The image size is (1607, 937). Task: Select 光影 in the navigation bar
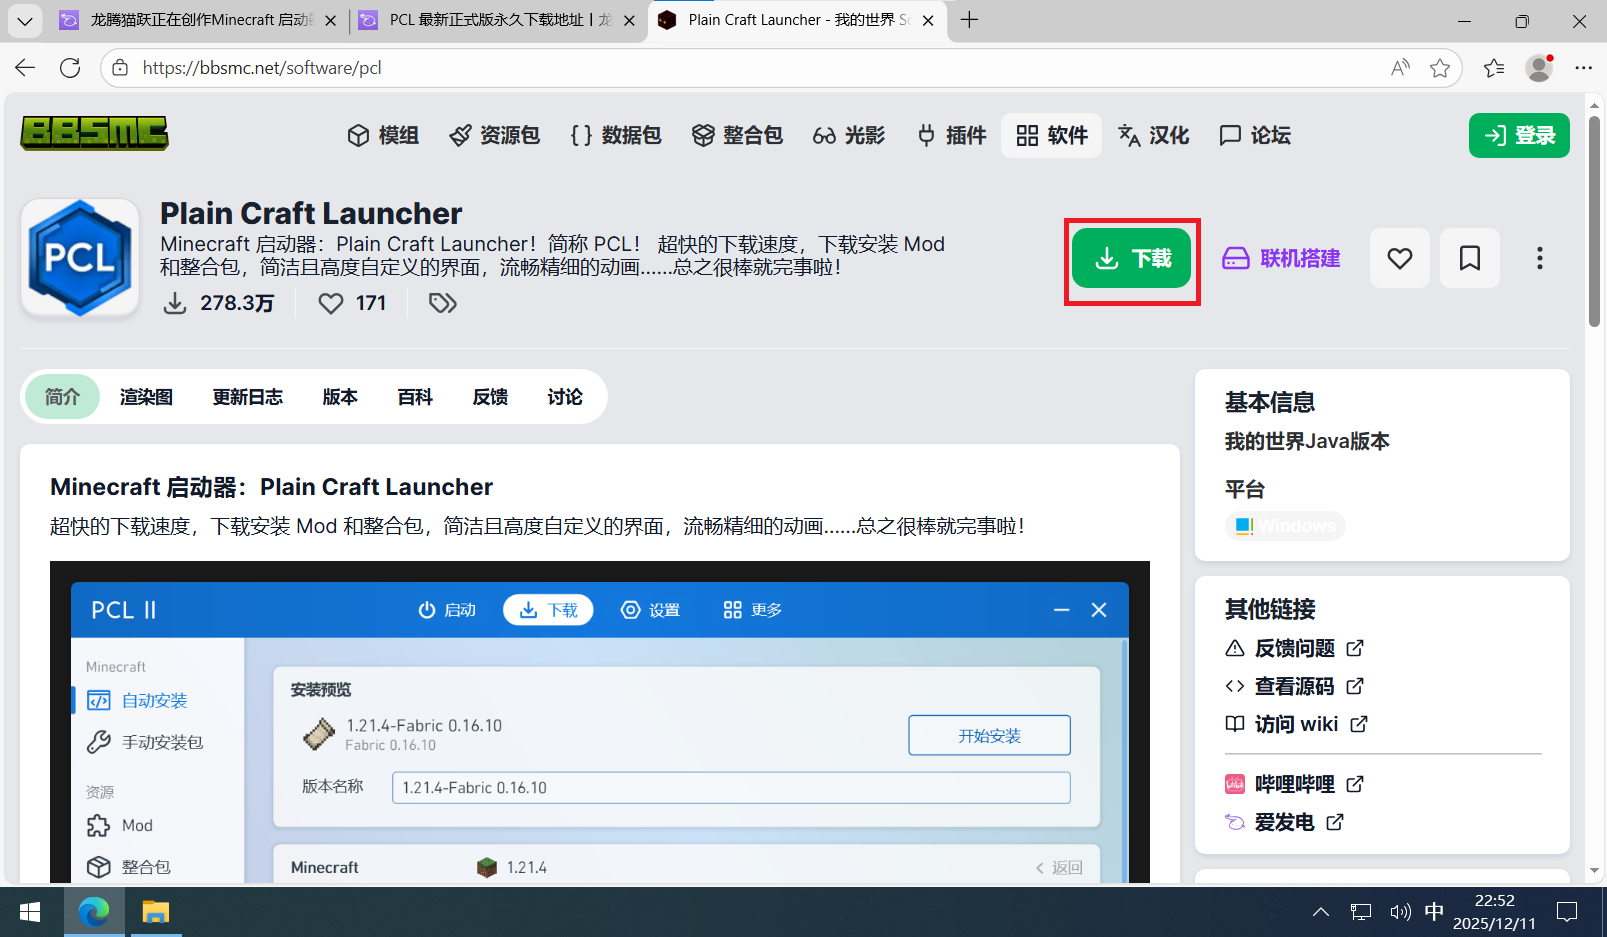click(x=849, y=135)
